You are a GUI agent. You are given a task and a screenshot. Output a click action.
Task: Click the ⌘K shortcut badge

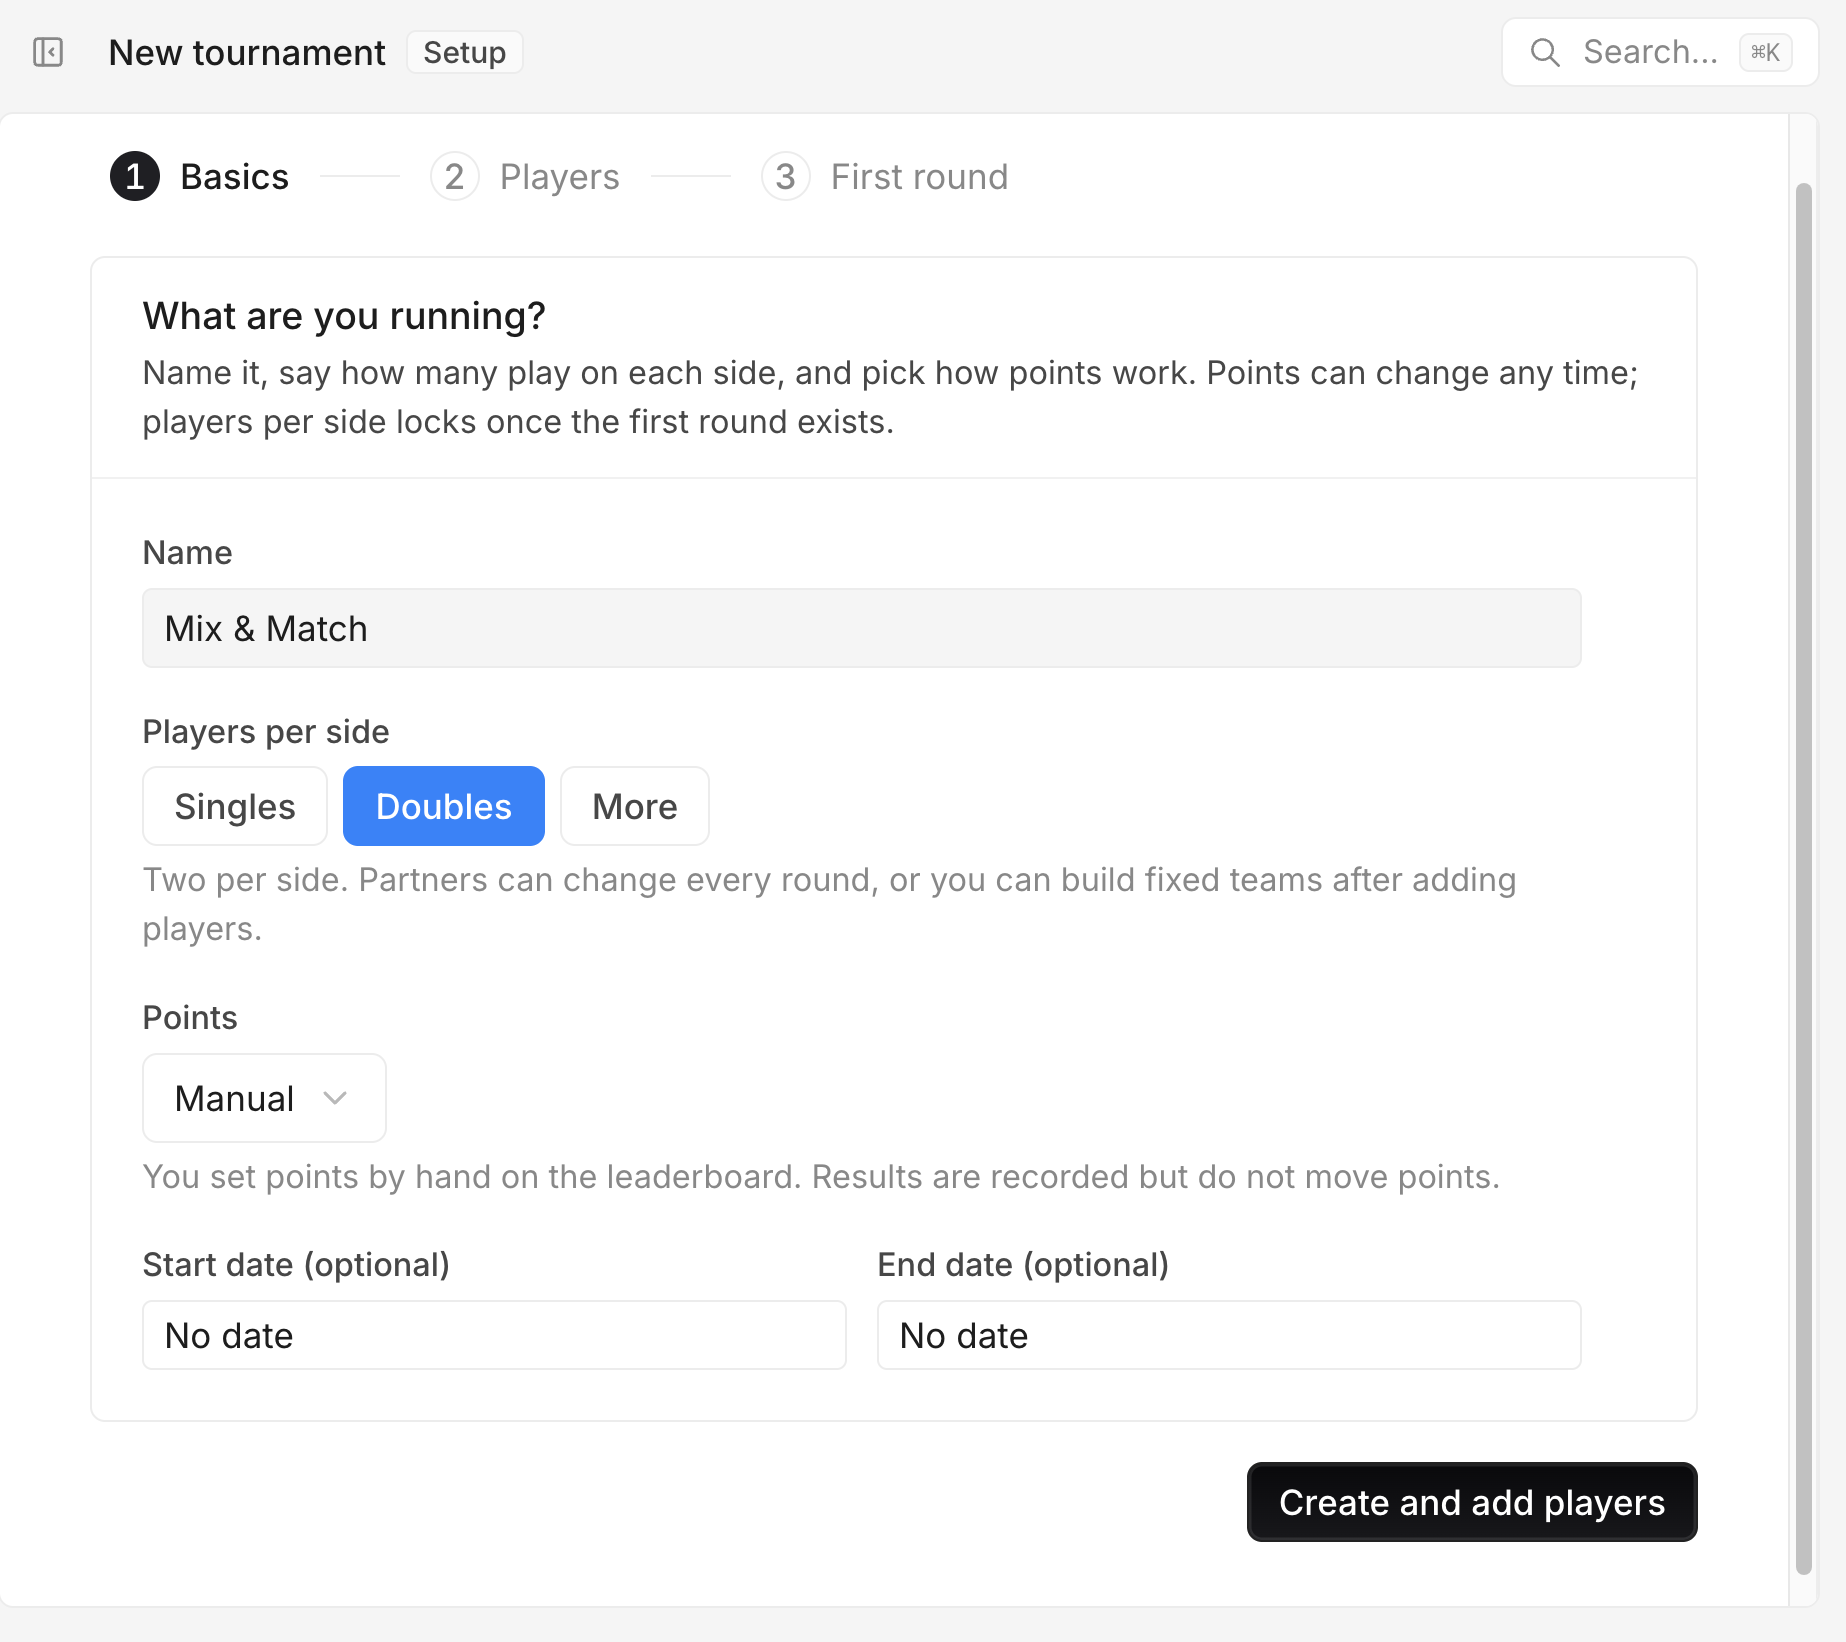point(1766,52)
